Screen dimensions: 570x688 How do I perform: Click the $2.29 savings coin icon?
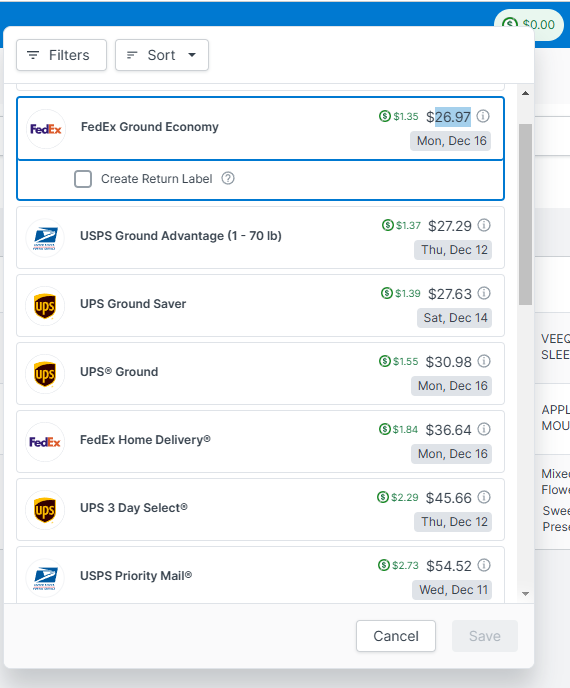(383, 497)
